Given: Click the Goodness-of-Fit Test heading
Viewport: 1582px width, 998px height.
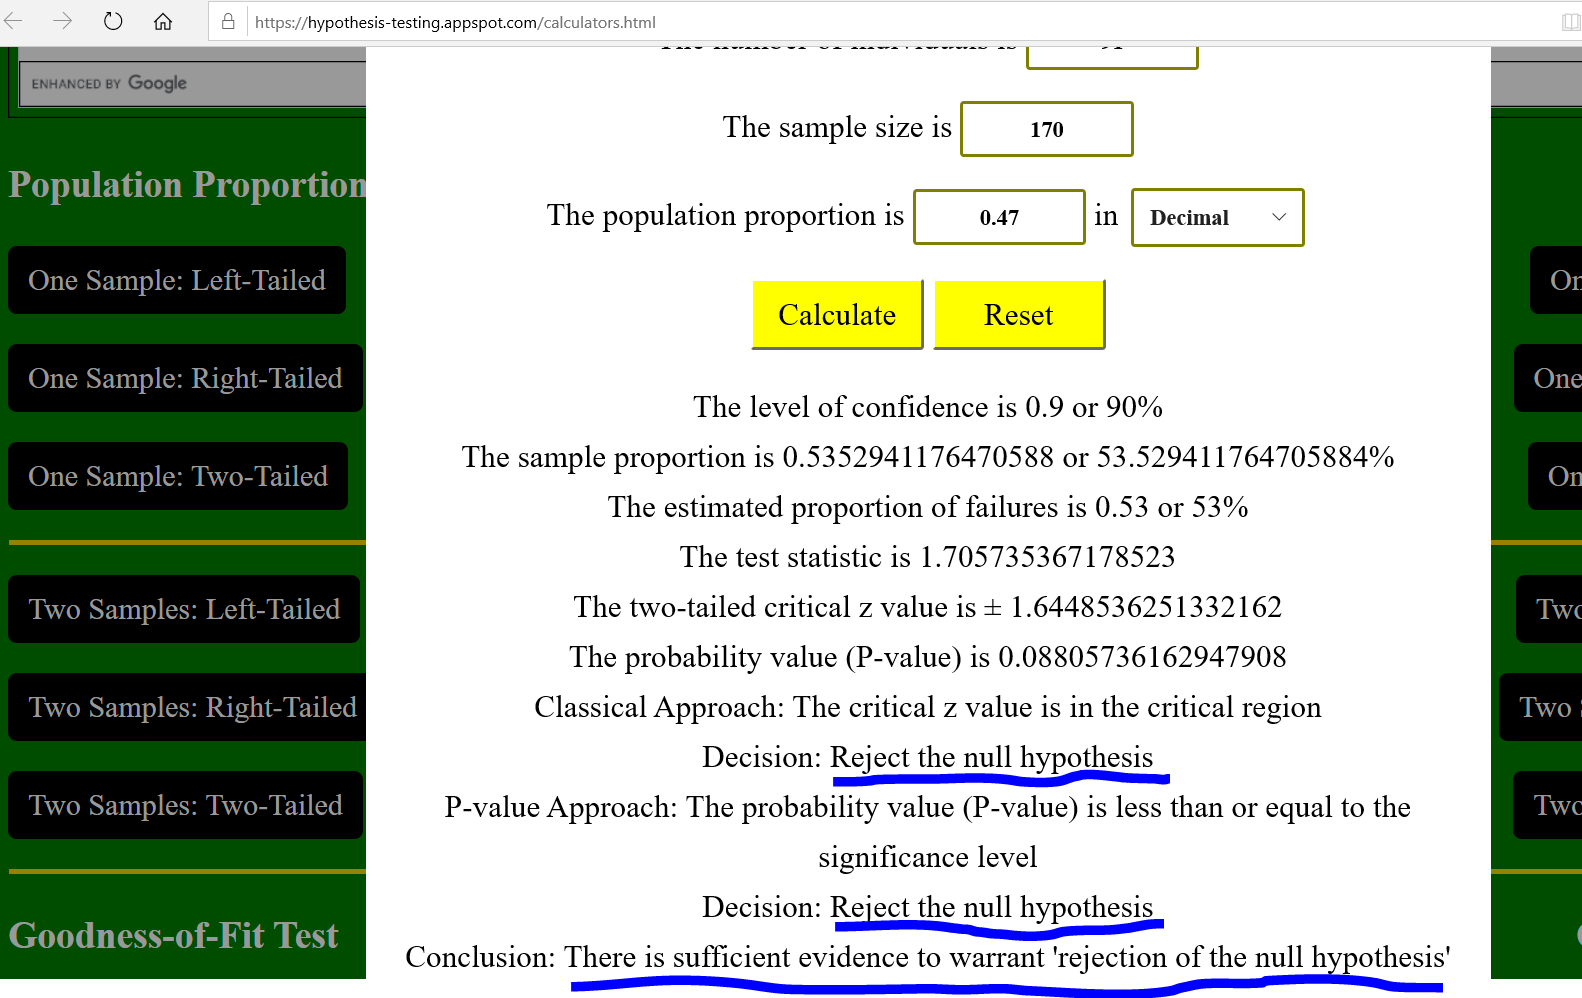Looking at the screenshot, I should pos(174,936).
